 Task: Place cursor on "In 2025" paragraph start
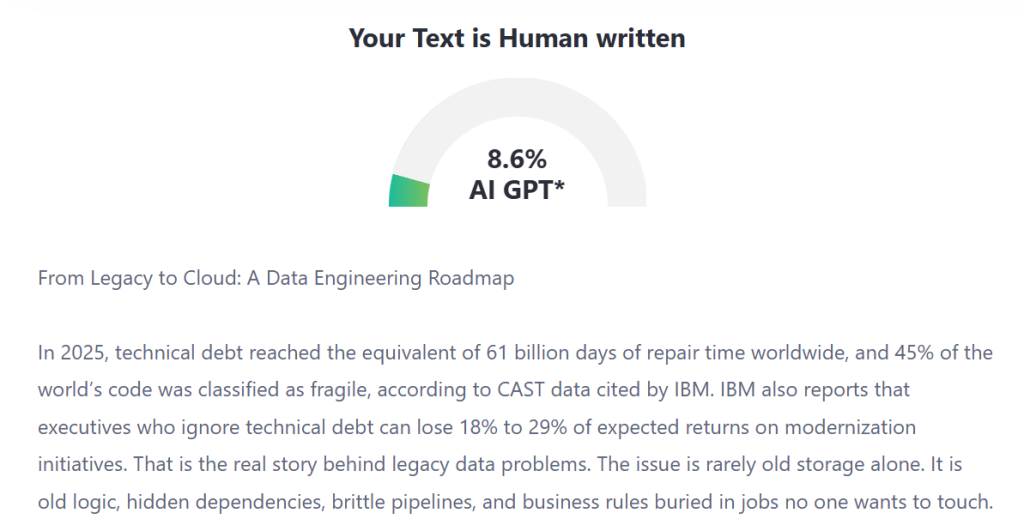point(40,352)
